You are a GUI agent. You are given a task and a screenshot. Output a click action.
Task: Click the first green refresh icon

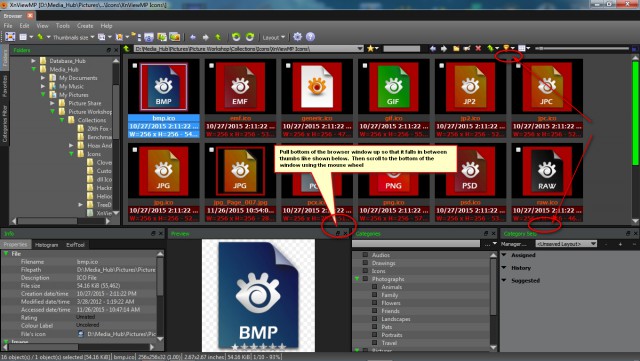click(236, 37)
